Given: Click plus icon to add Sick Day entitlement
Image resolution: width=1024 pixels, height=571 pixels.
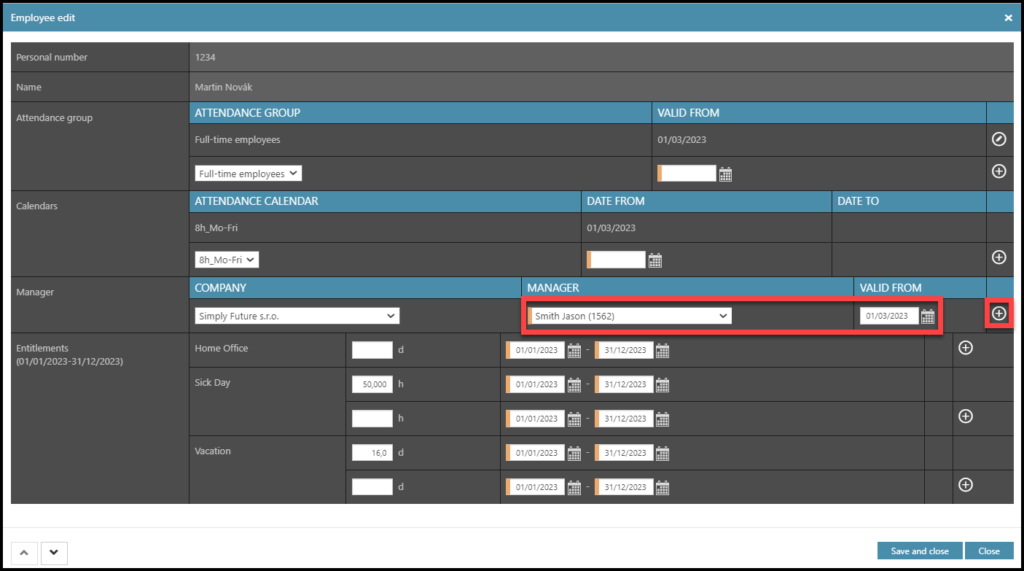Looking at the screenshot, I should 965,416.
